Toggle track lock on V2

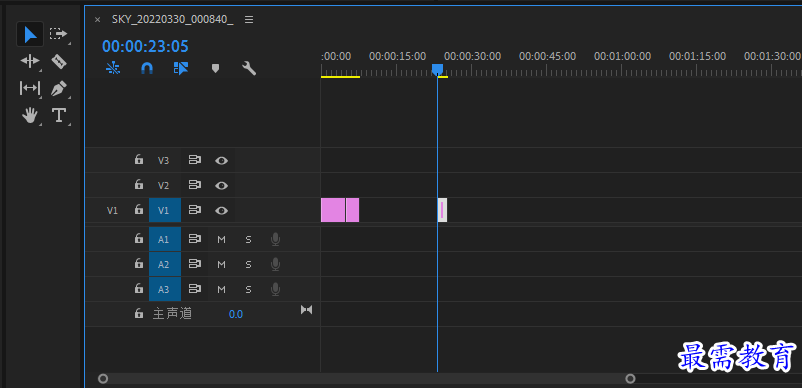[x=139, y=184]
